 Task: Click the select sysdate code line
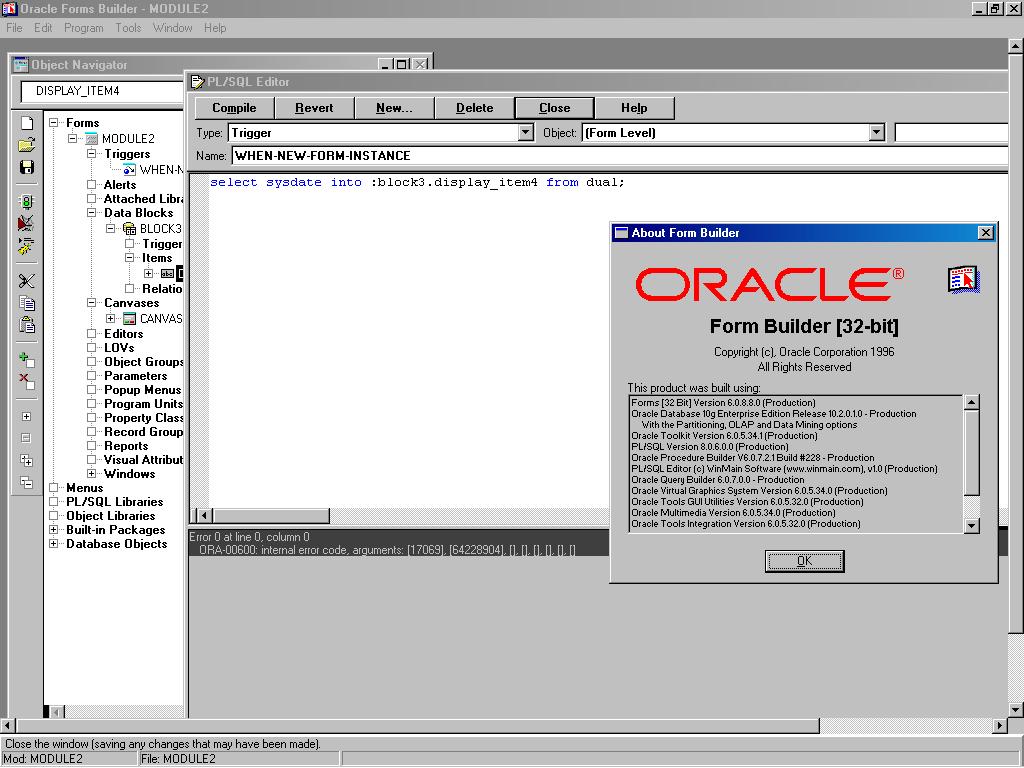pyautogui.click(x=417, y=182)
